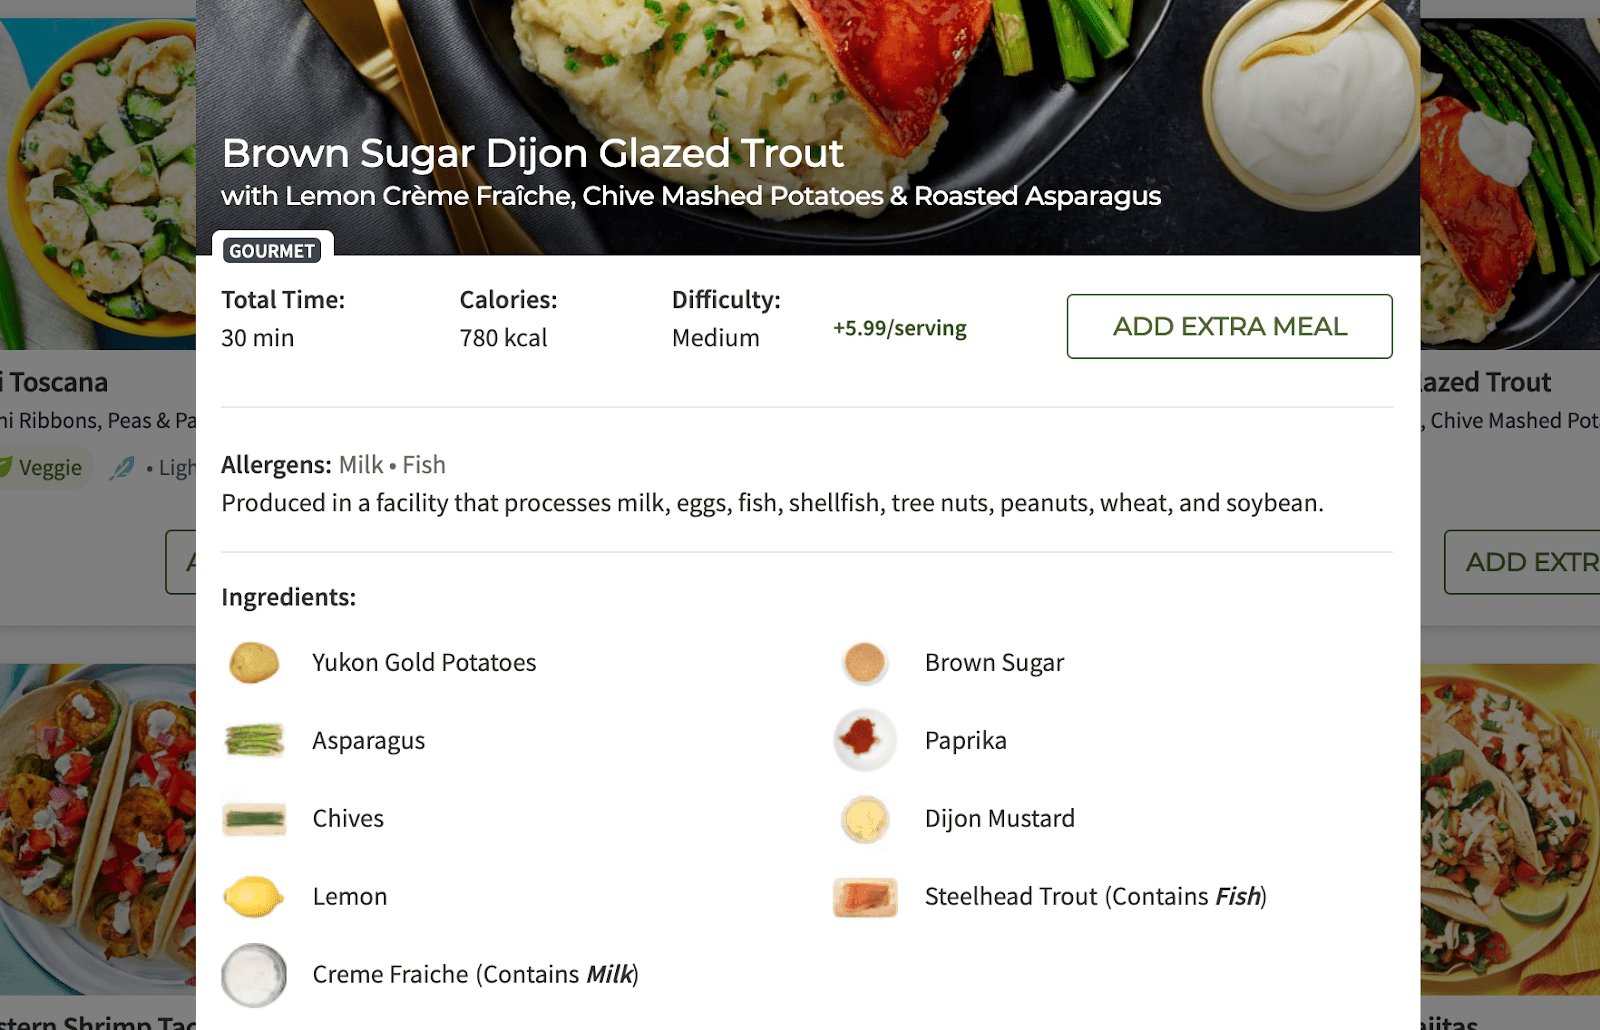Click the Asparagus ingredient icon
This screenshot has height=1030, width=1600.
(254, 740)
